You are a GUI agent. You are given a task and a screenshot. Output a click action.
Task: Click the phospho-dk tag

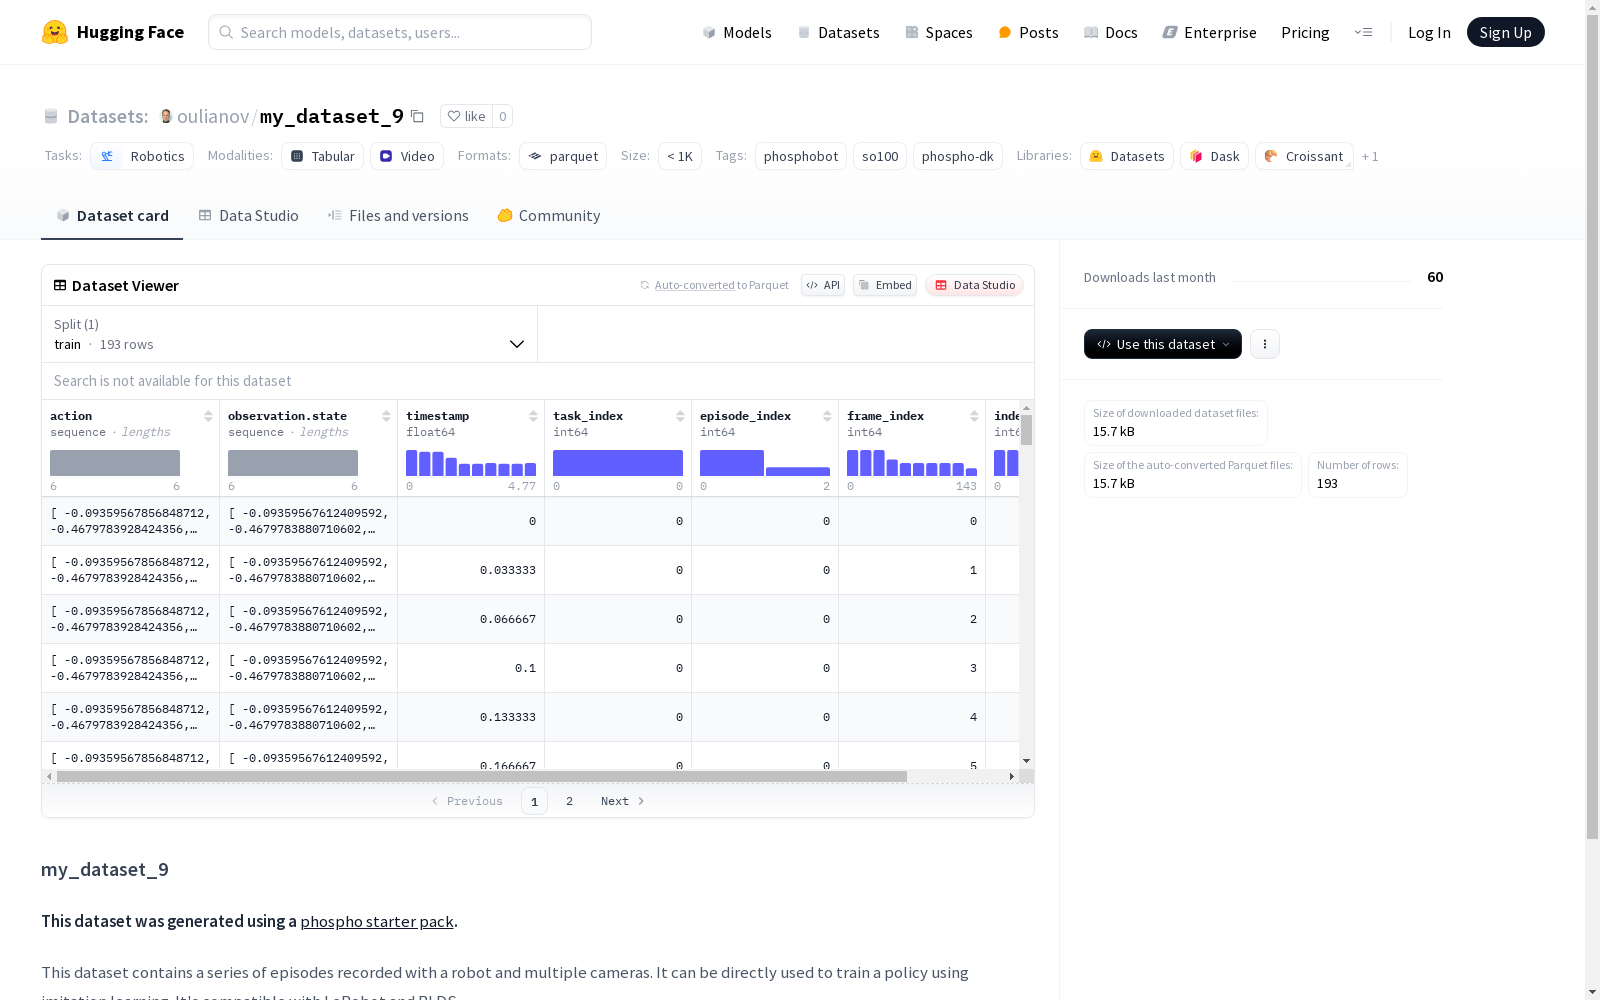pos(958,156)
